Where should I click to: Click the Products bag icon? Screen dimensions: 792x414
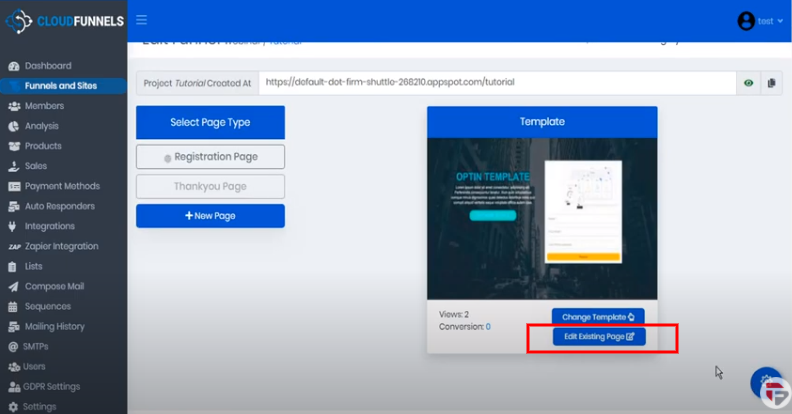14,146
